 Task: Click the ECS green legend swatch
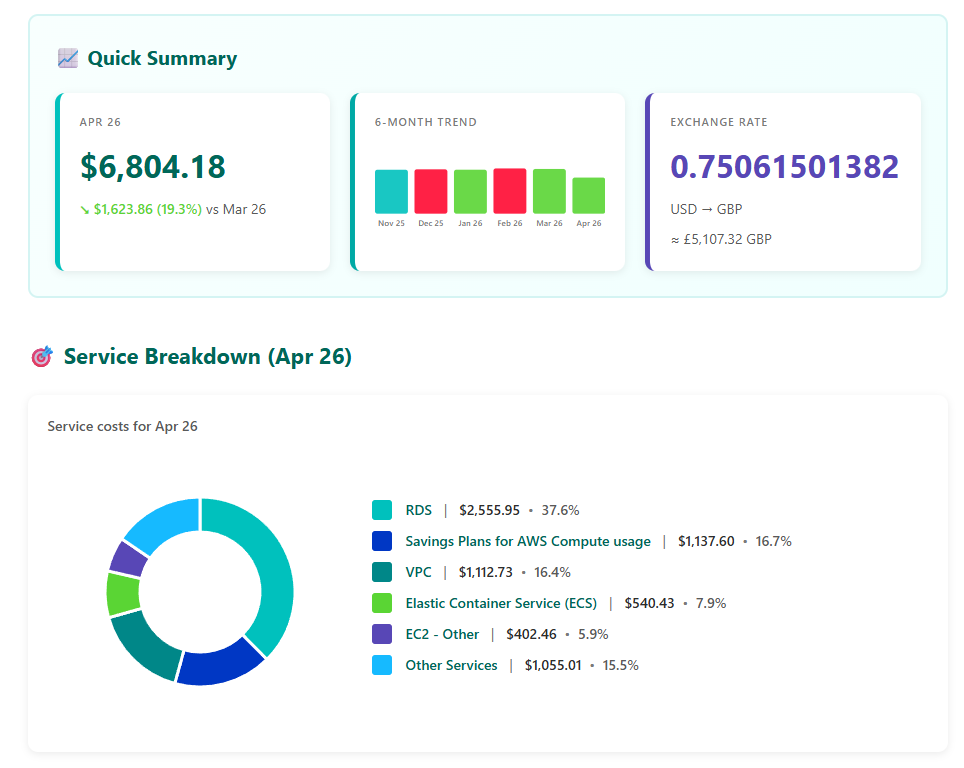tap(382, 603)
